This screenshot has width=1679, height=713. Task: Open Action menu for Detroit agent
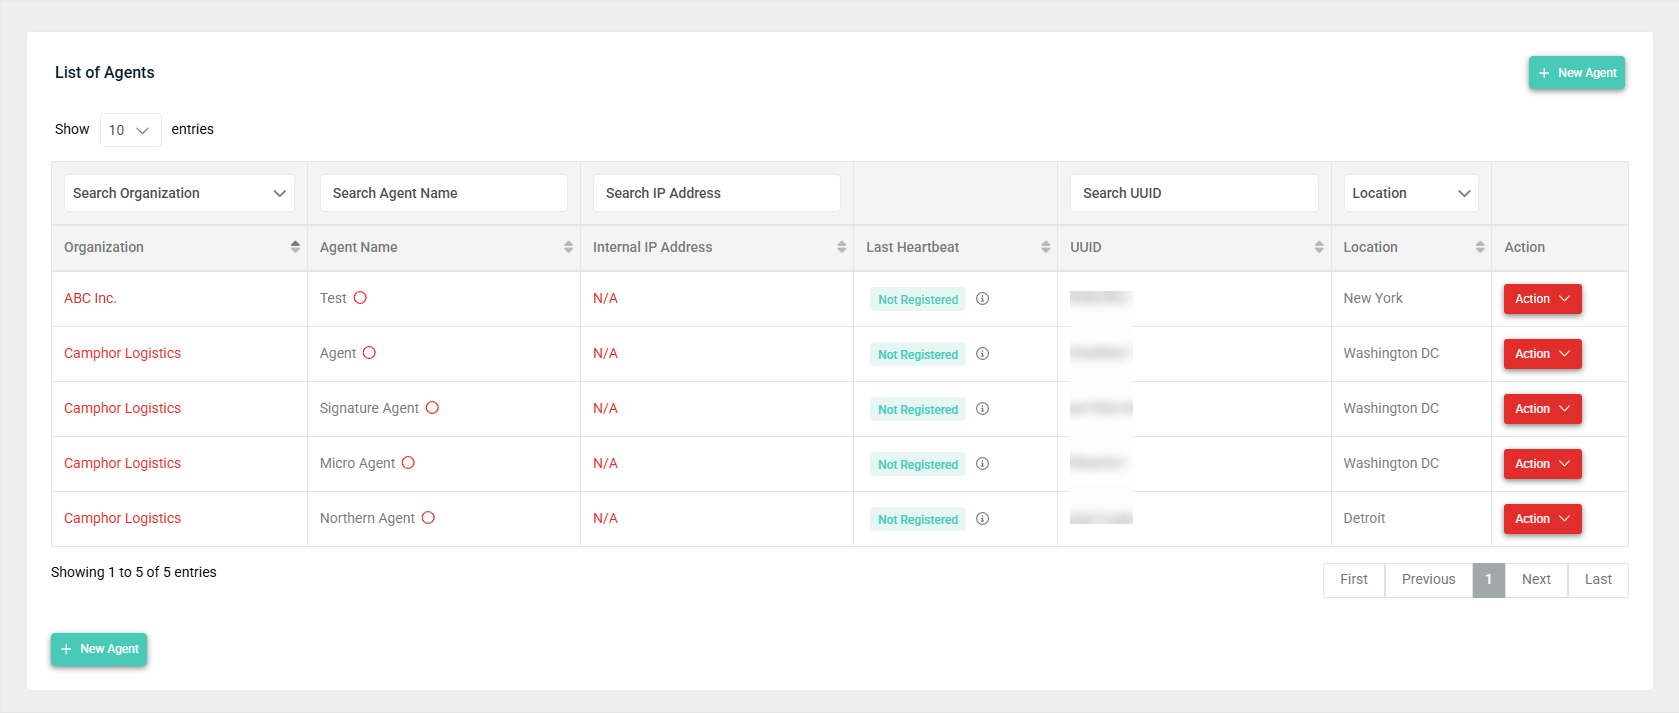tap(1542, 519)
